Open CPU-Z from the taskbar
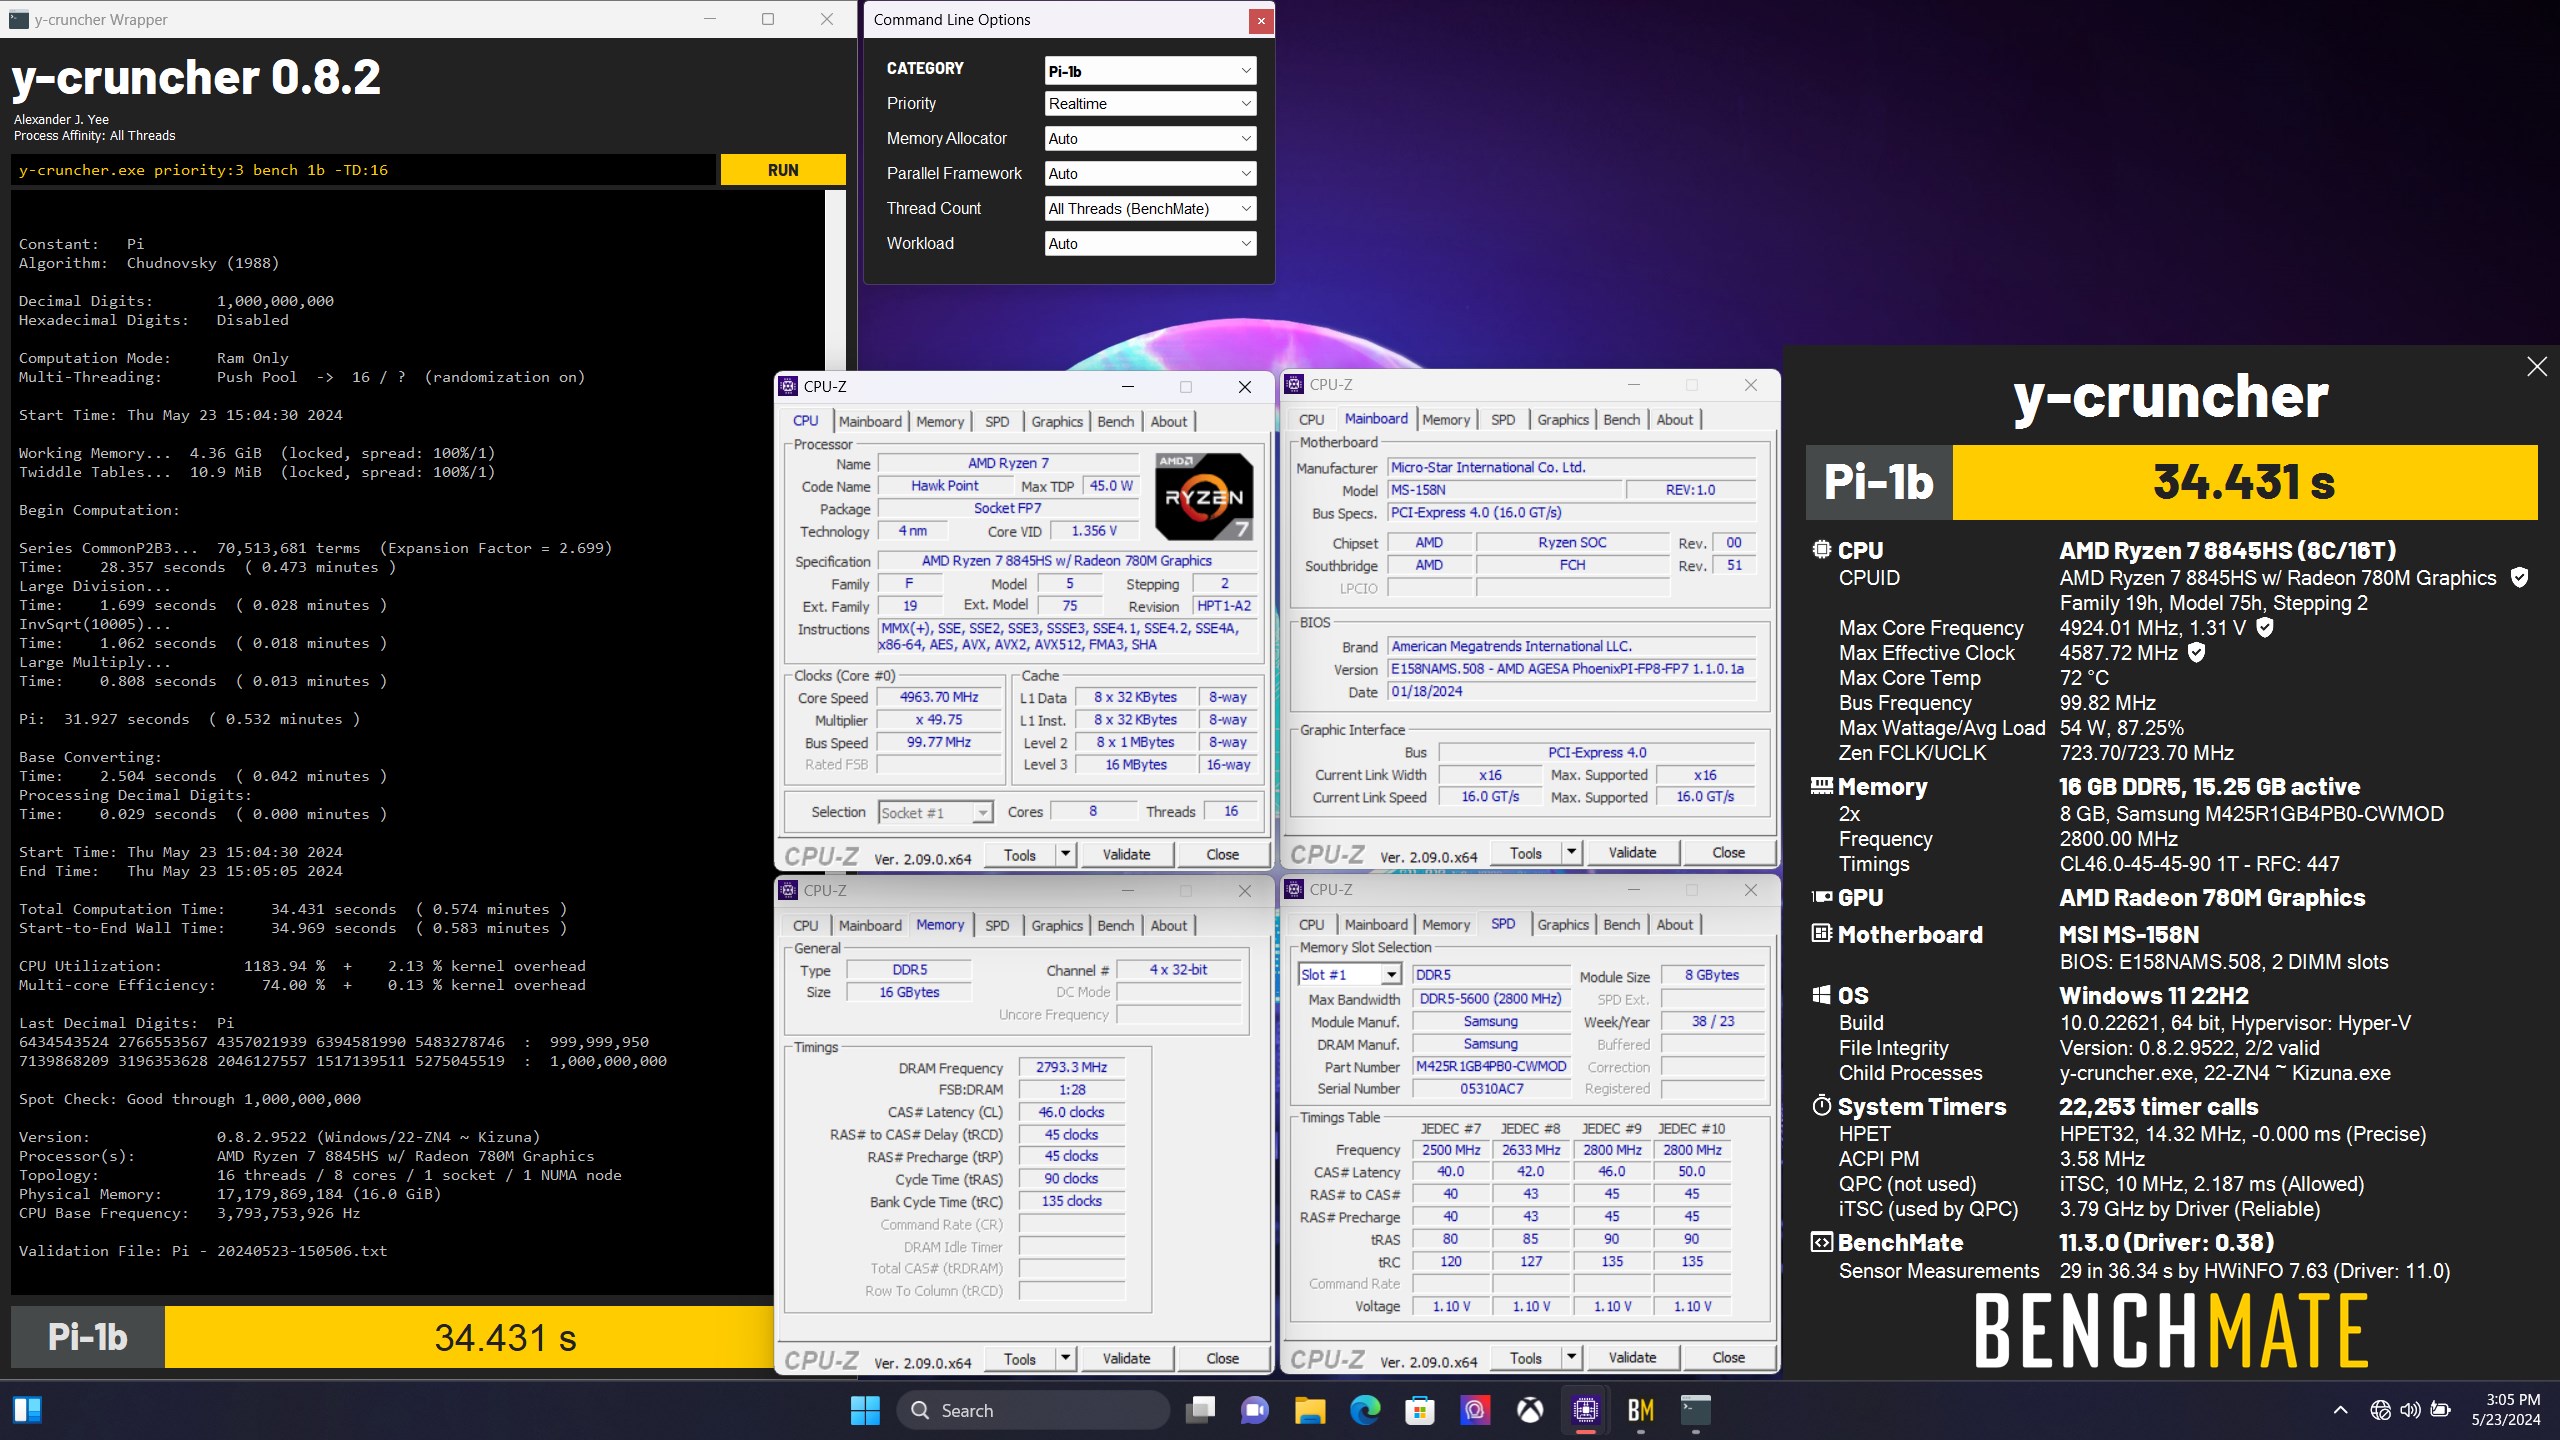Viewport: 2560px width, 1440px height. (1586, 1411)
